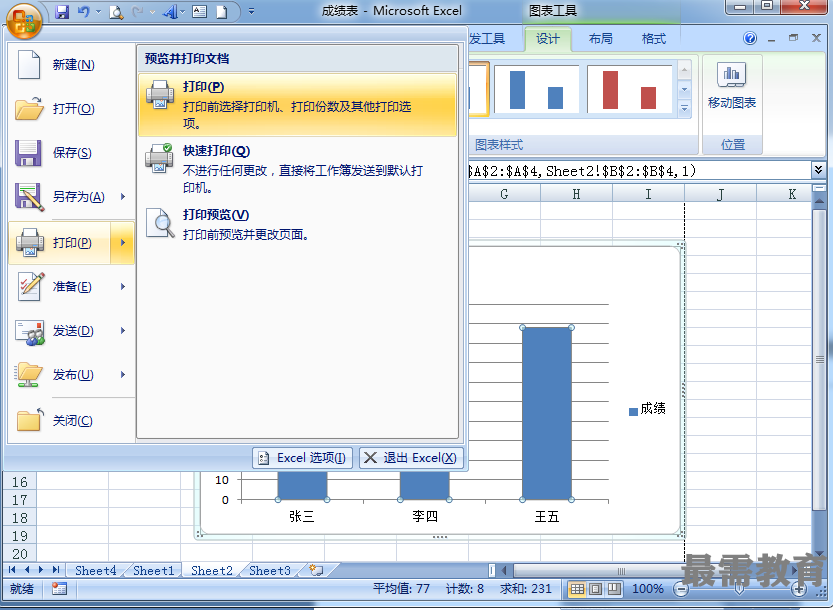The width and height of the screenshot is (833, 610).
Task: Click the Undo arrow icon
Action: [x=83, y=12]
